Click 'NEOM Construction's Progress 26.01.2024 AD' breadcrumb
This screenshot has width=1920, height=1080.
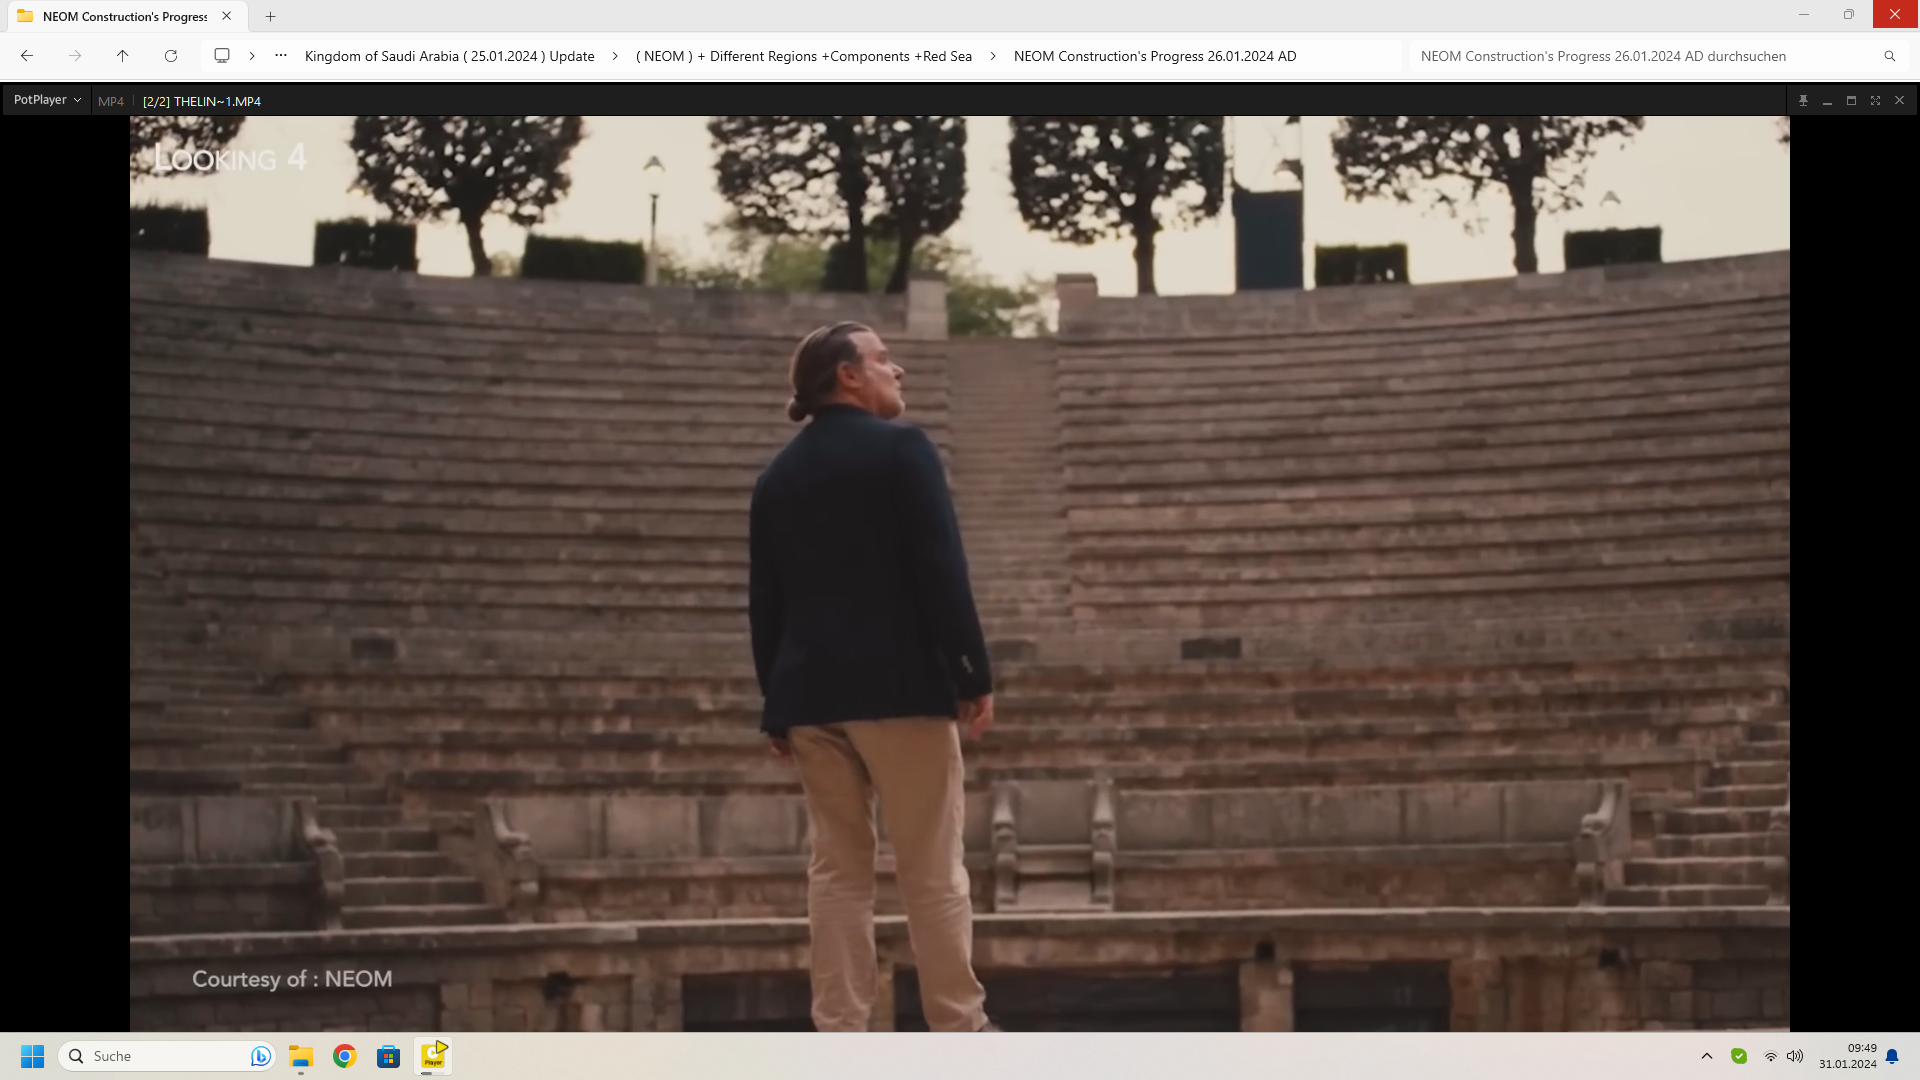click(1155, 56)
